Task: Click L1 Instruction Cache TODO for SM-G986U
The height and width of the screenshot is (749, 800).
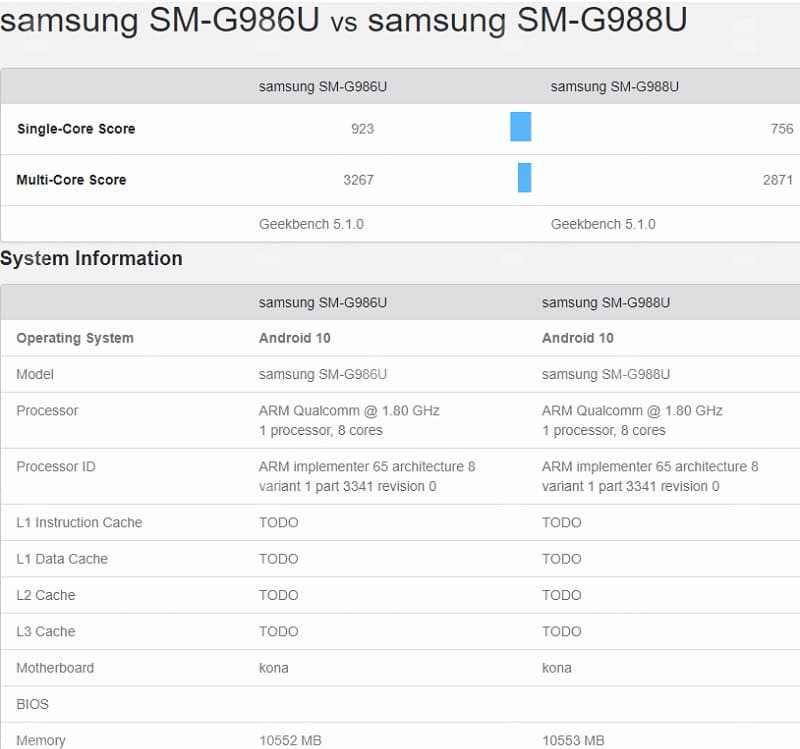Action: pyautogui.click(x=279, y=522)
